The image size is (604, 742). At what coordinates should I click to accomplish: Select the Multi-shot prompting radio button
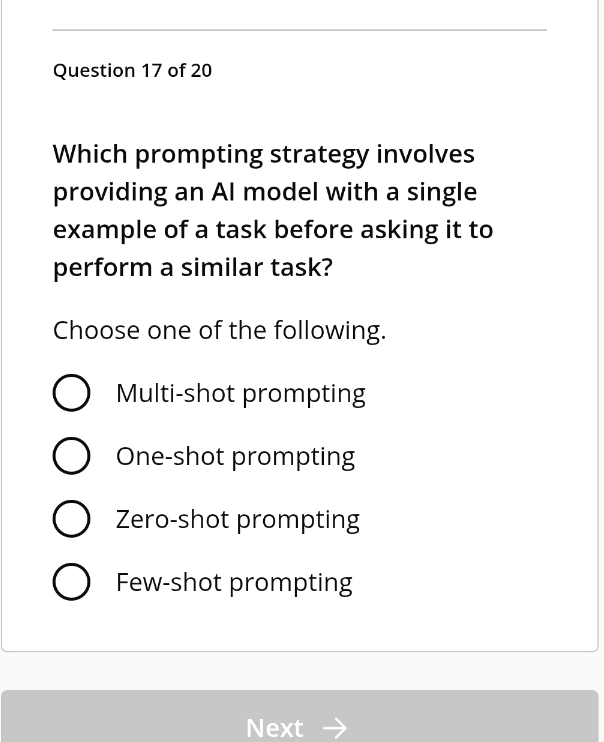[71, 394]
